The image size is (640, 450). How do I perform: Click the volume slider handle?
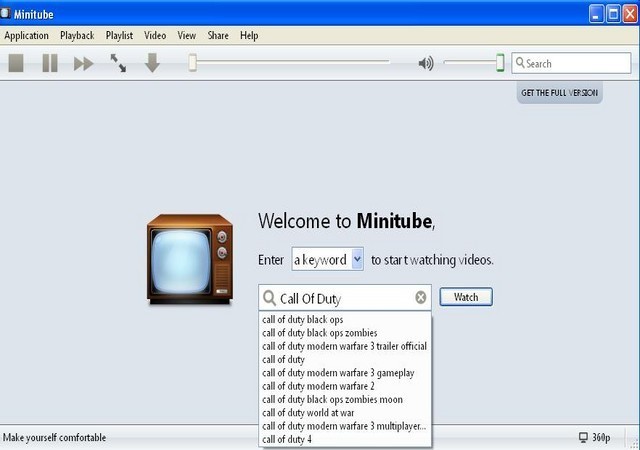click(500, 62)
